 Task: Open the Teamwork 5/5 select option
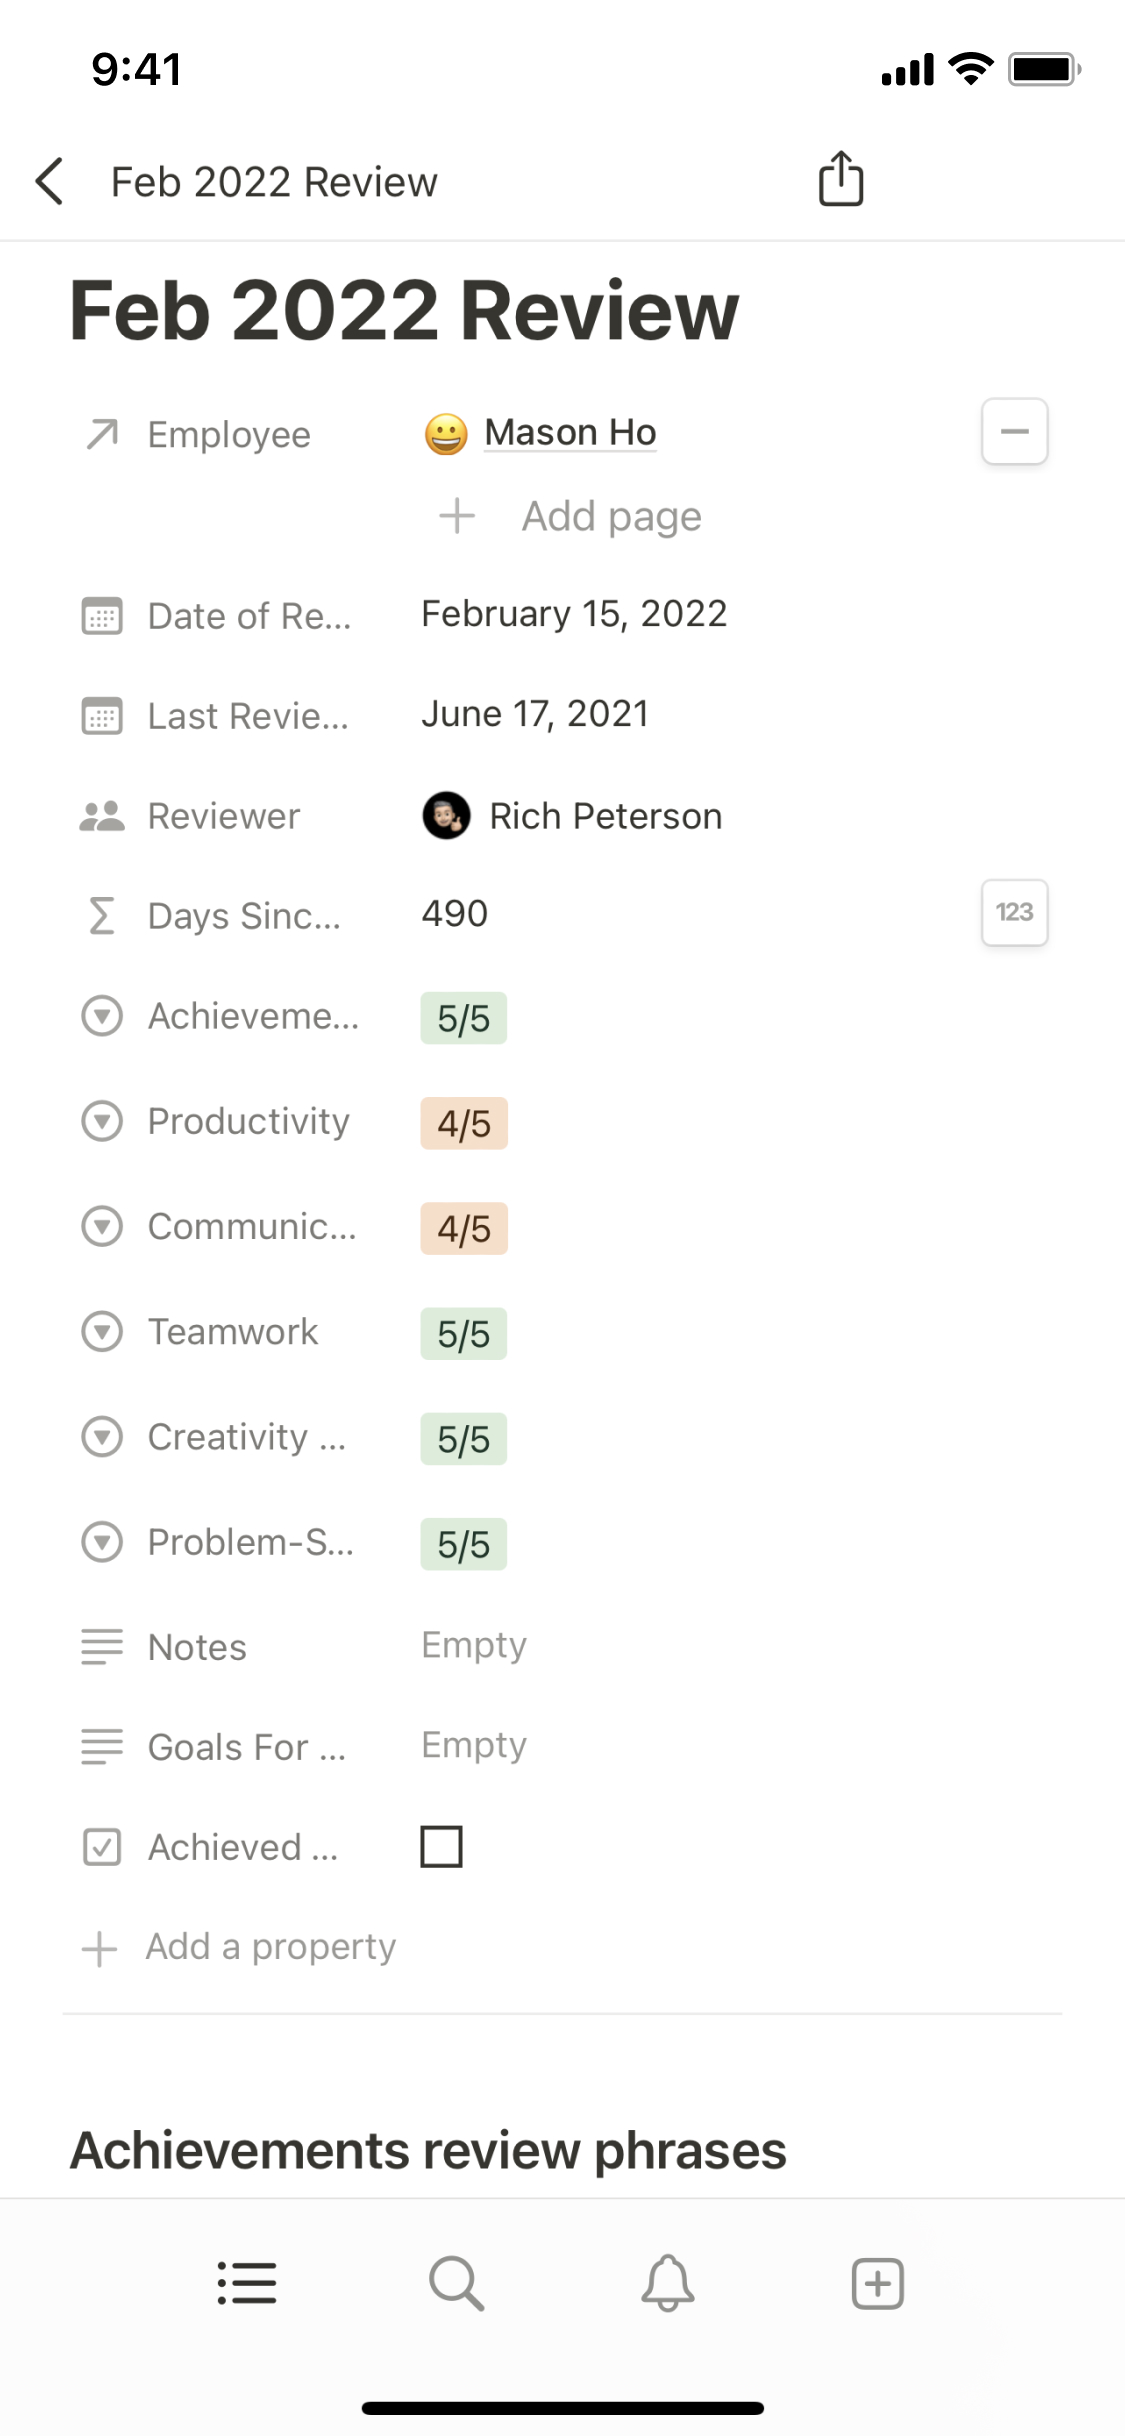click(463, 1333)
